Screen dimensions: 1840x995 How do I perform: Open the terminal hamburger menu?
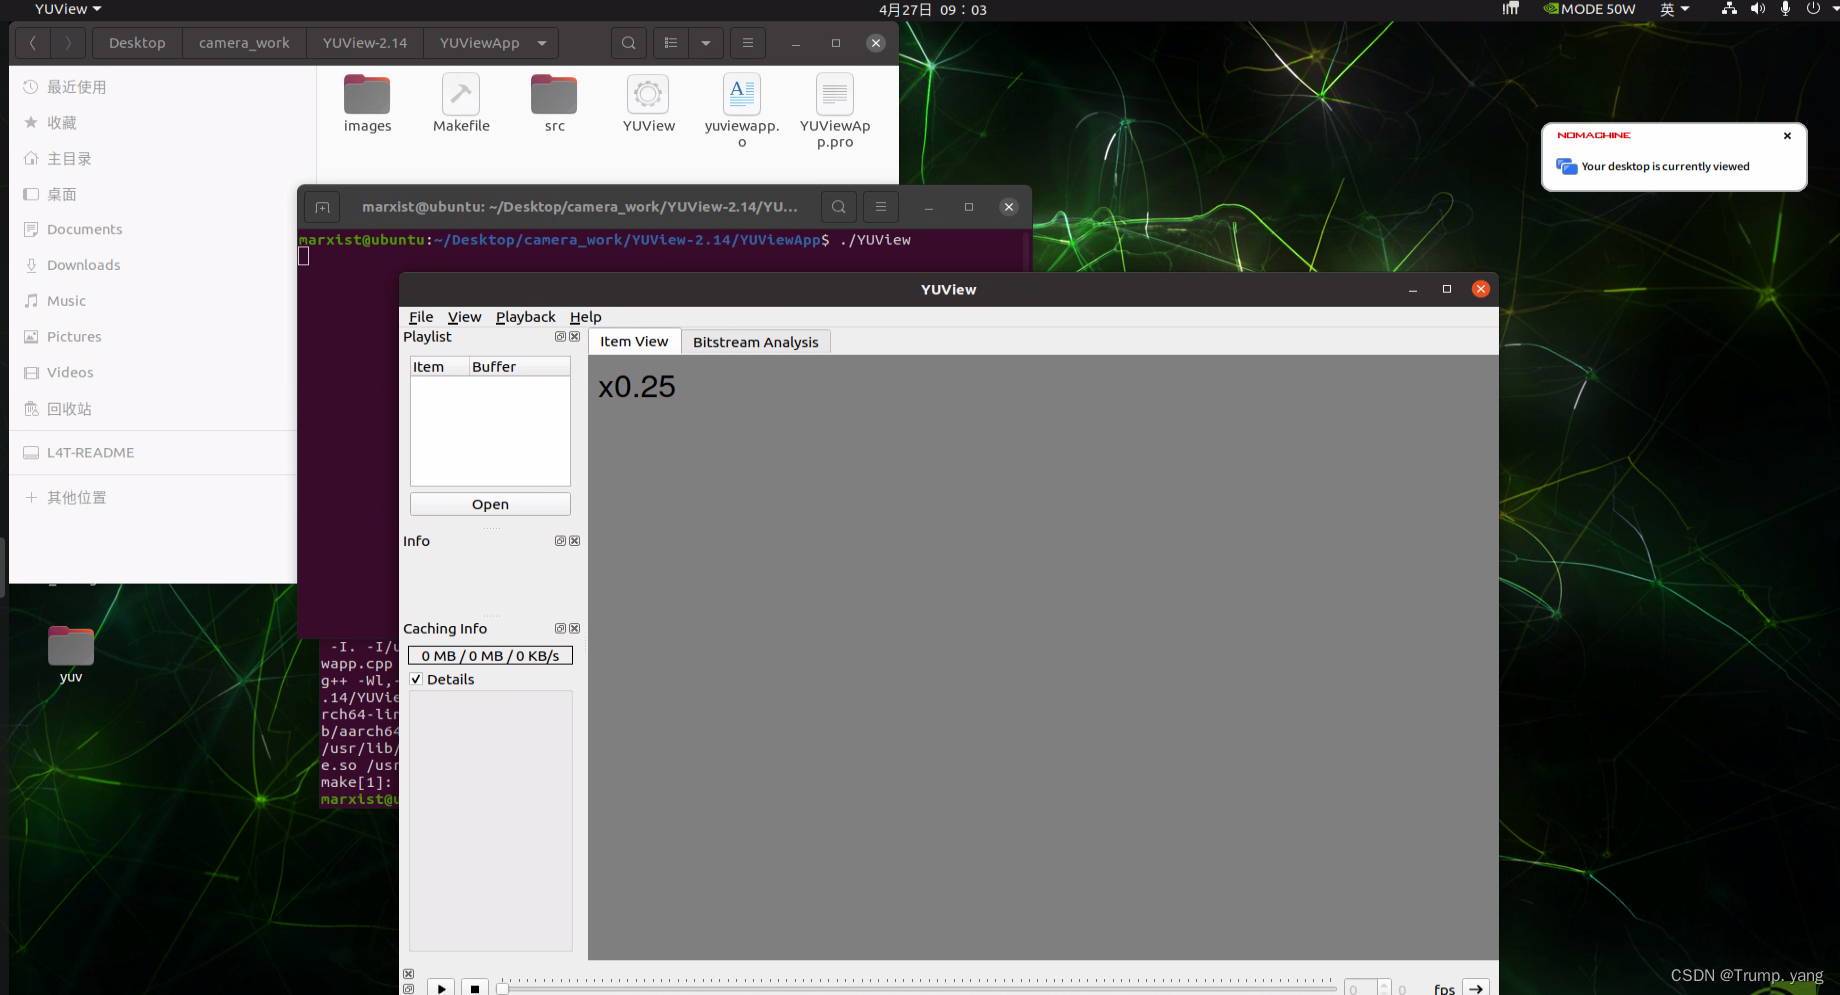click(881, 207)
